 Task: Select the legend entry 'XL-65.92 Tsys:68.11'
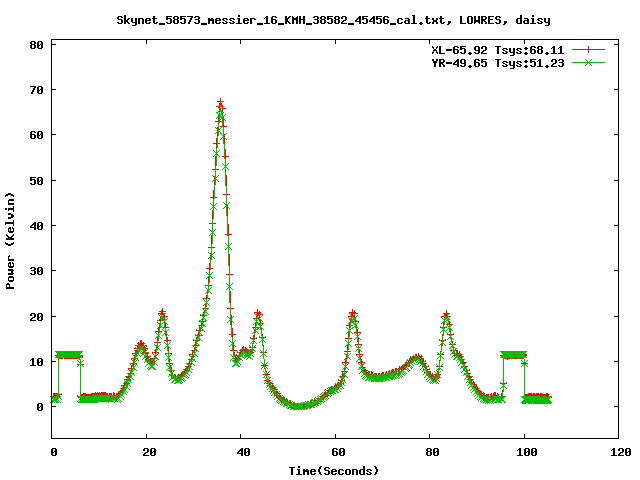click(498, 50)
